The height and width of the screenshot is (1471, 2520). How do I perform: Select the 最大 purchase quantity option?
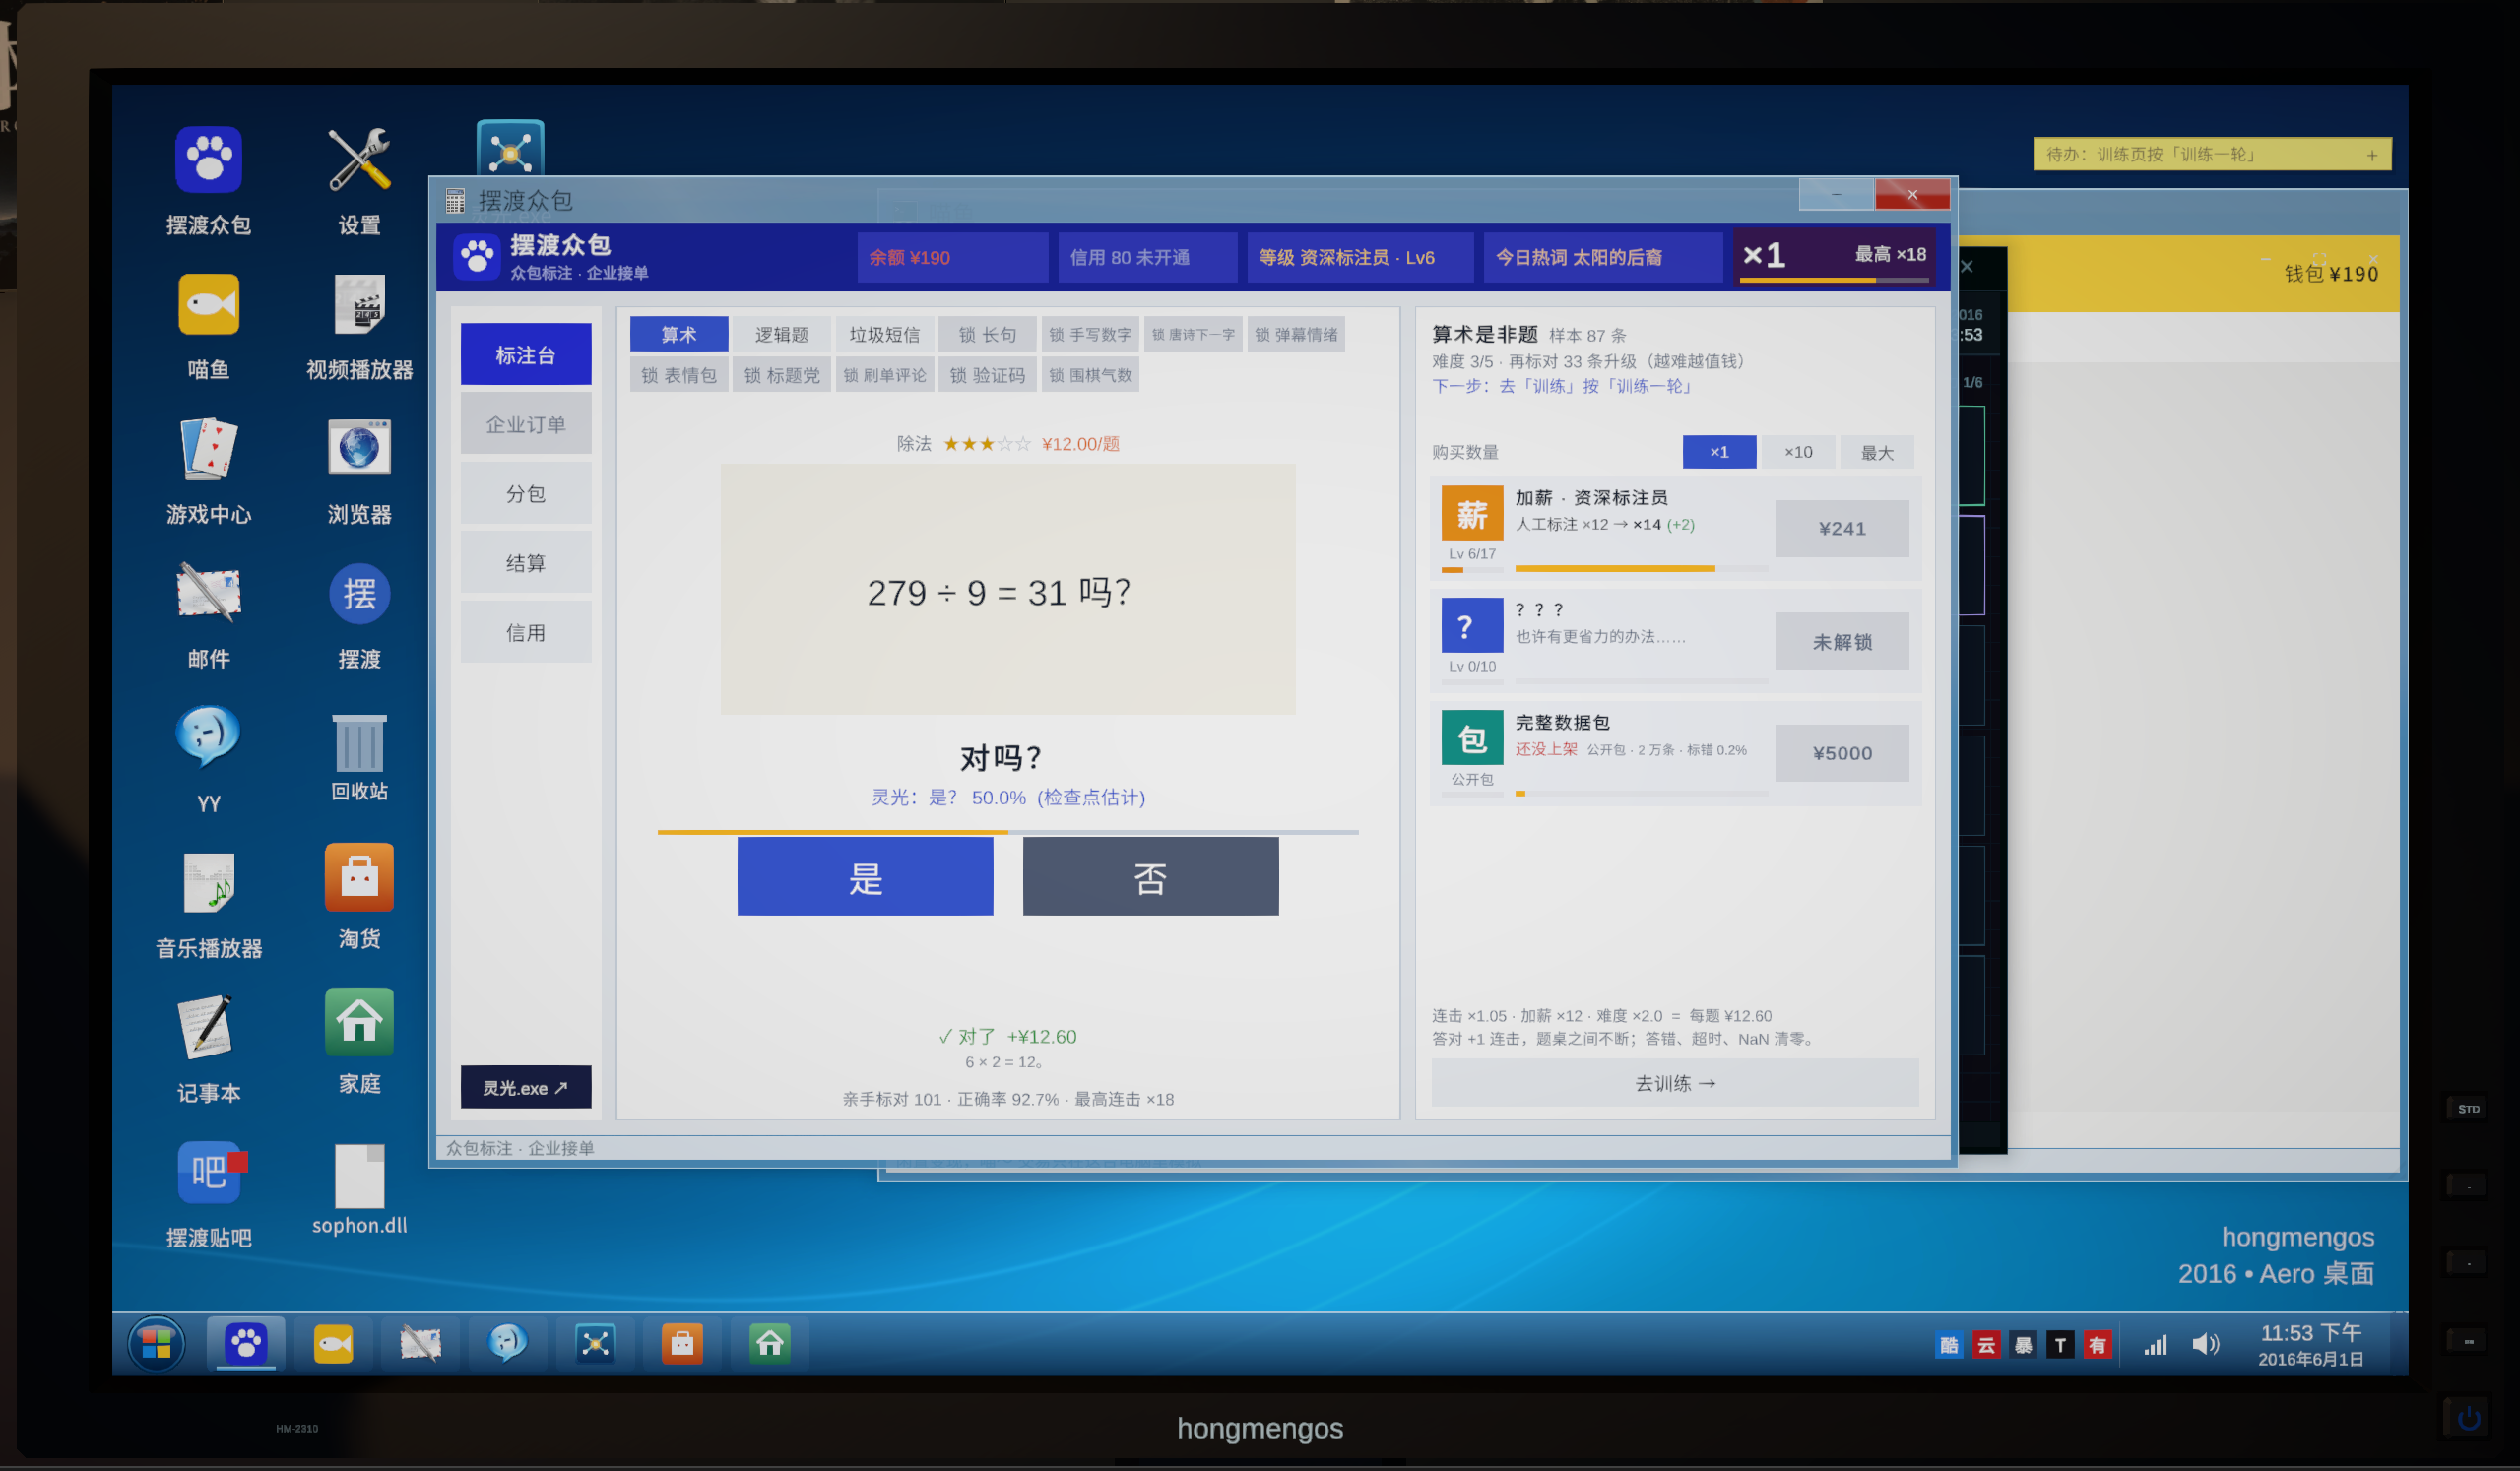(x=1876, y=452)
